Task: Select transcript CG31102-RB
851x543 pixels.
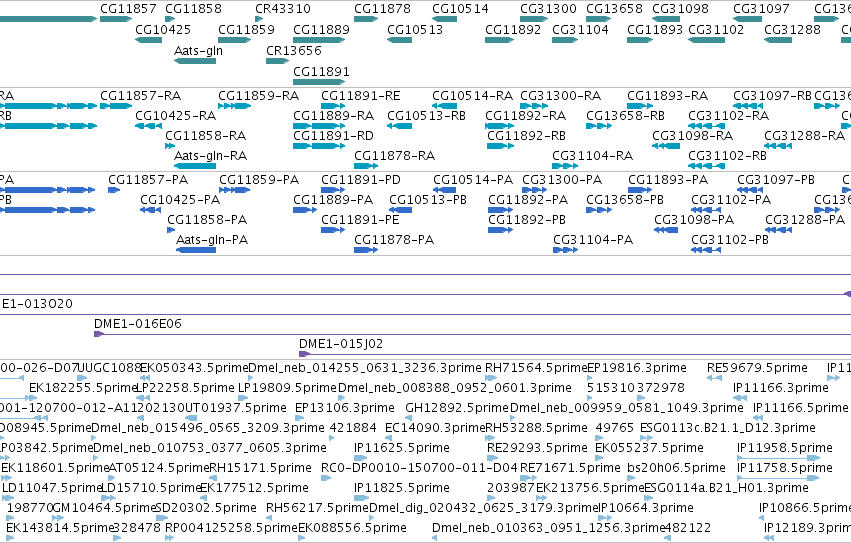Action: point(727,156)
